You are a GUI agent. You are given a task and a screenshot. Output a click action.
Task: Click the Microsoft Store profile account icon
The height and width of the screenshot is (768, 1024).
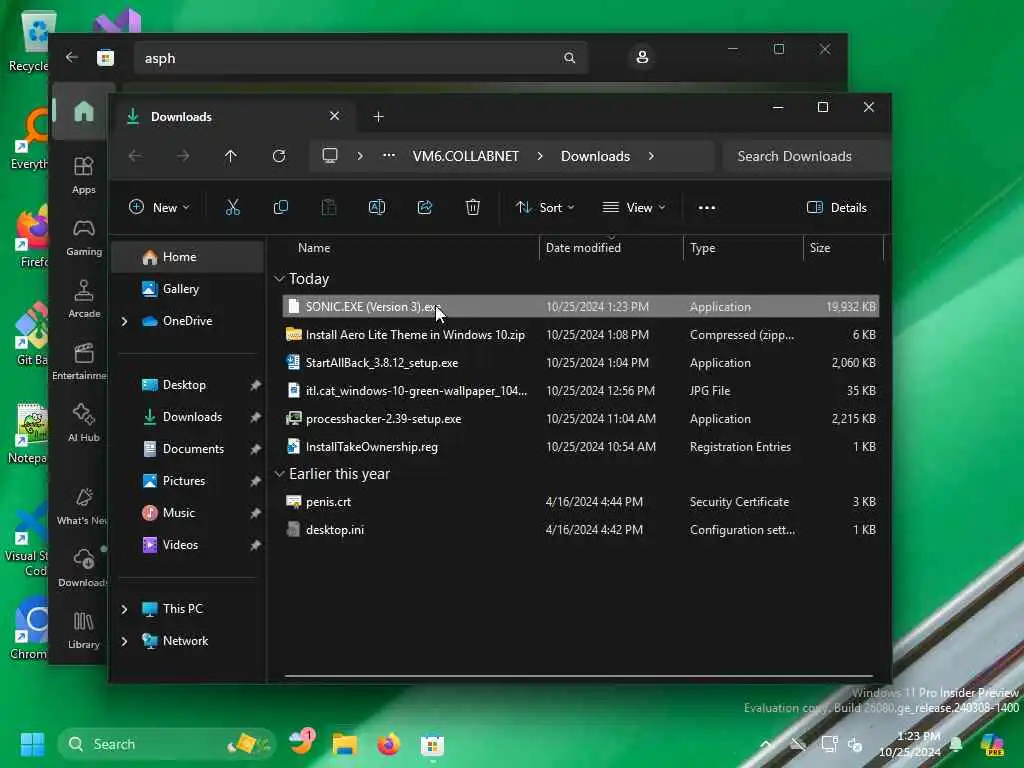click(x=642, y=57)
